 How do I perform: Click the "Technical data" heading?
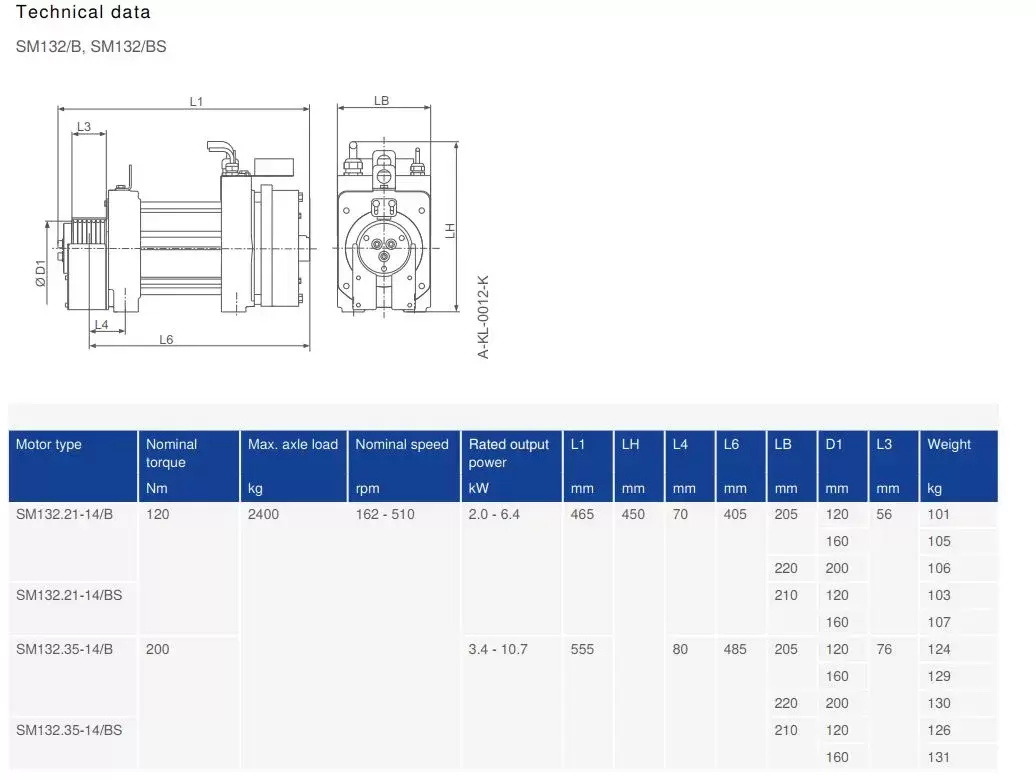[x=83, y=12]
